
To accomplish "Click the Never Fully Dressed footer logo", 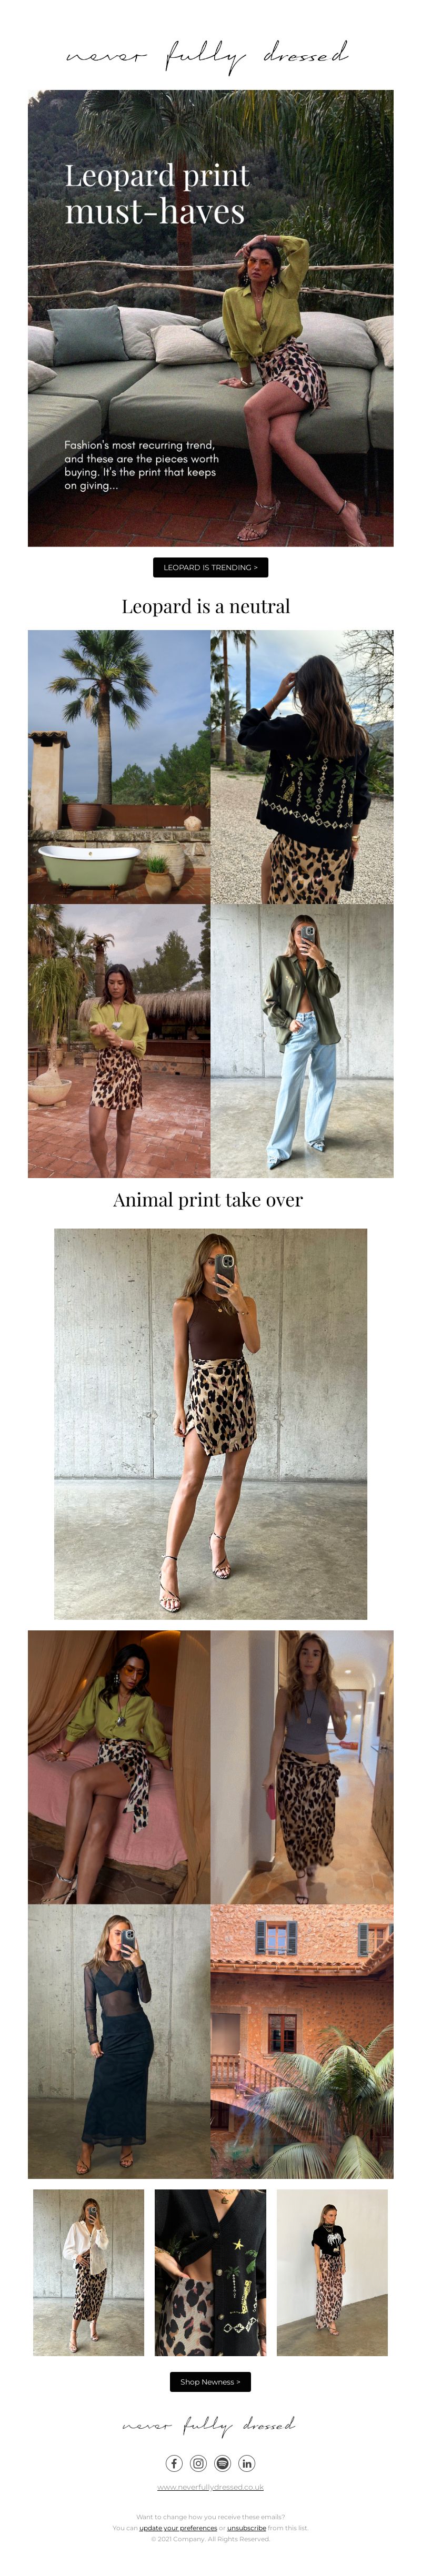I will (x=208, y=2424).
